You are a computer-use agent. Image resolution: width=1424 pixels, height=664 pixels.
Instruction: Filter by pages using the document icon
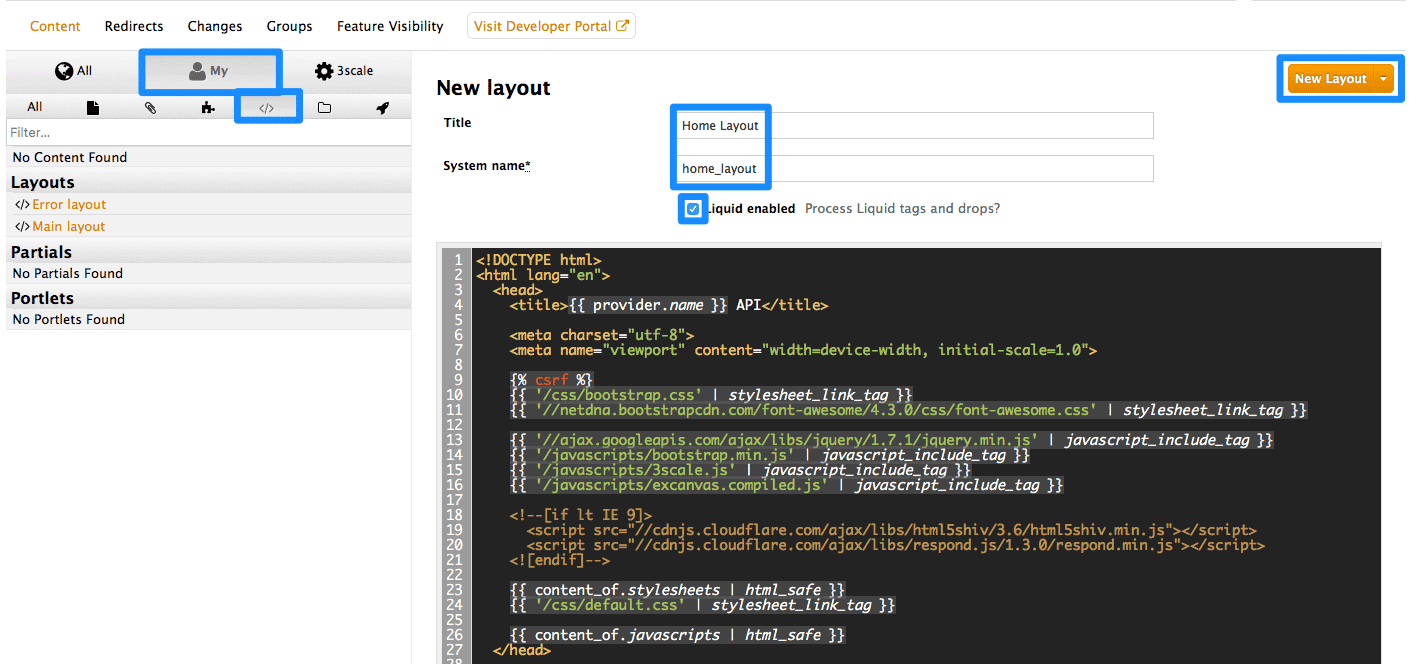click(x=93, y=108)
